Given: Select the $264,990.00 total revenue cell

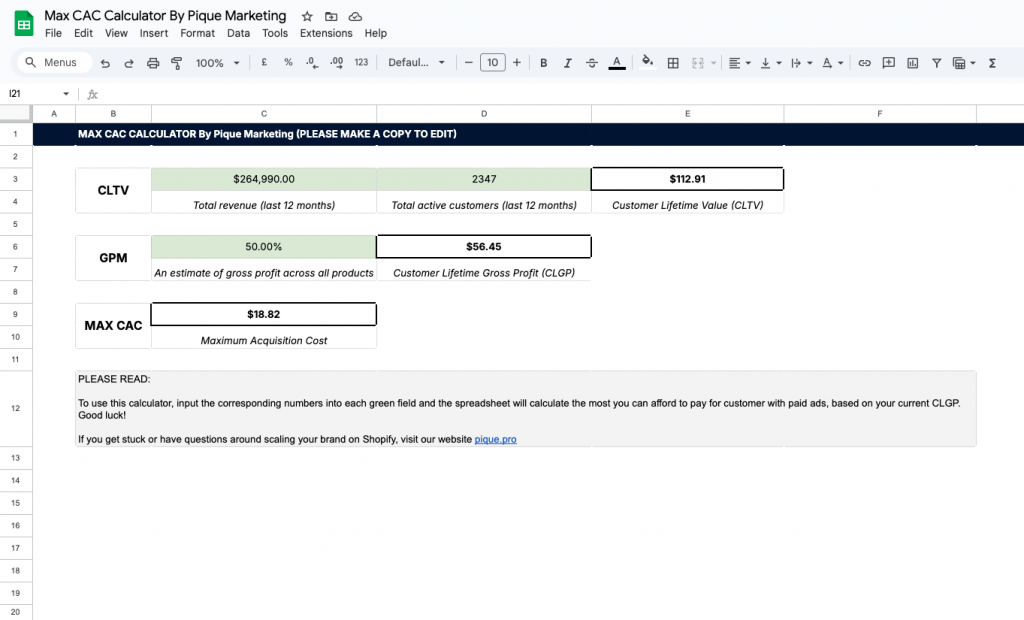Looking at the screenshot, I should click(x=264, y=179).
